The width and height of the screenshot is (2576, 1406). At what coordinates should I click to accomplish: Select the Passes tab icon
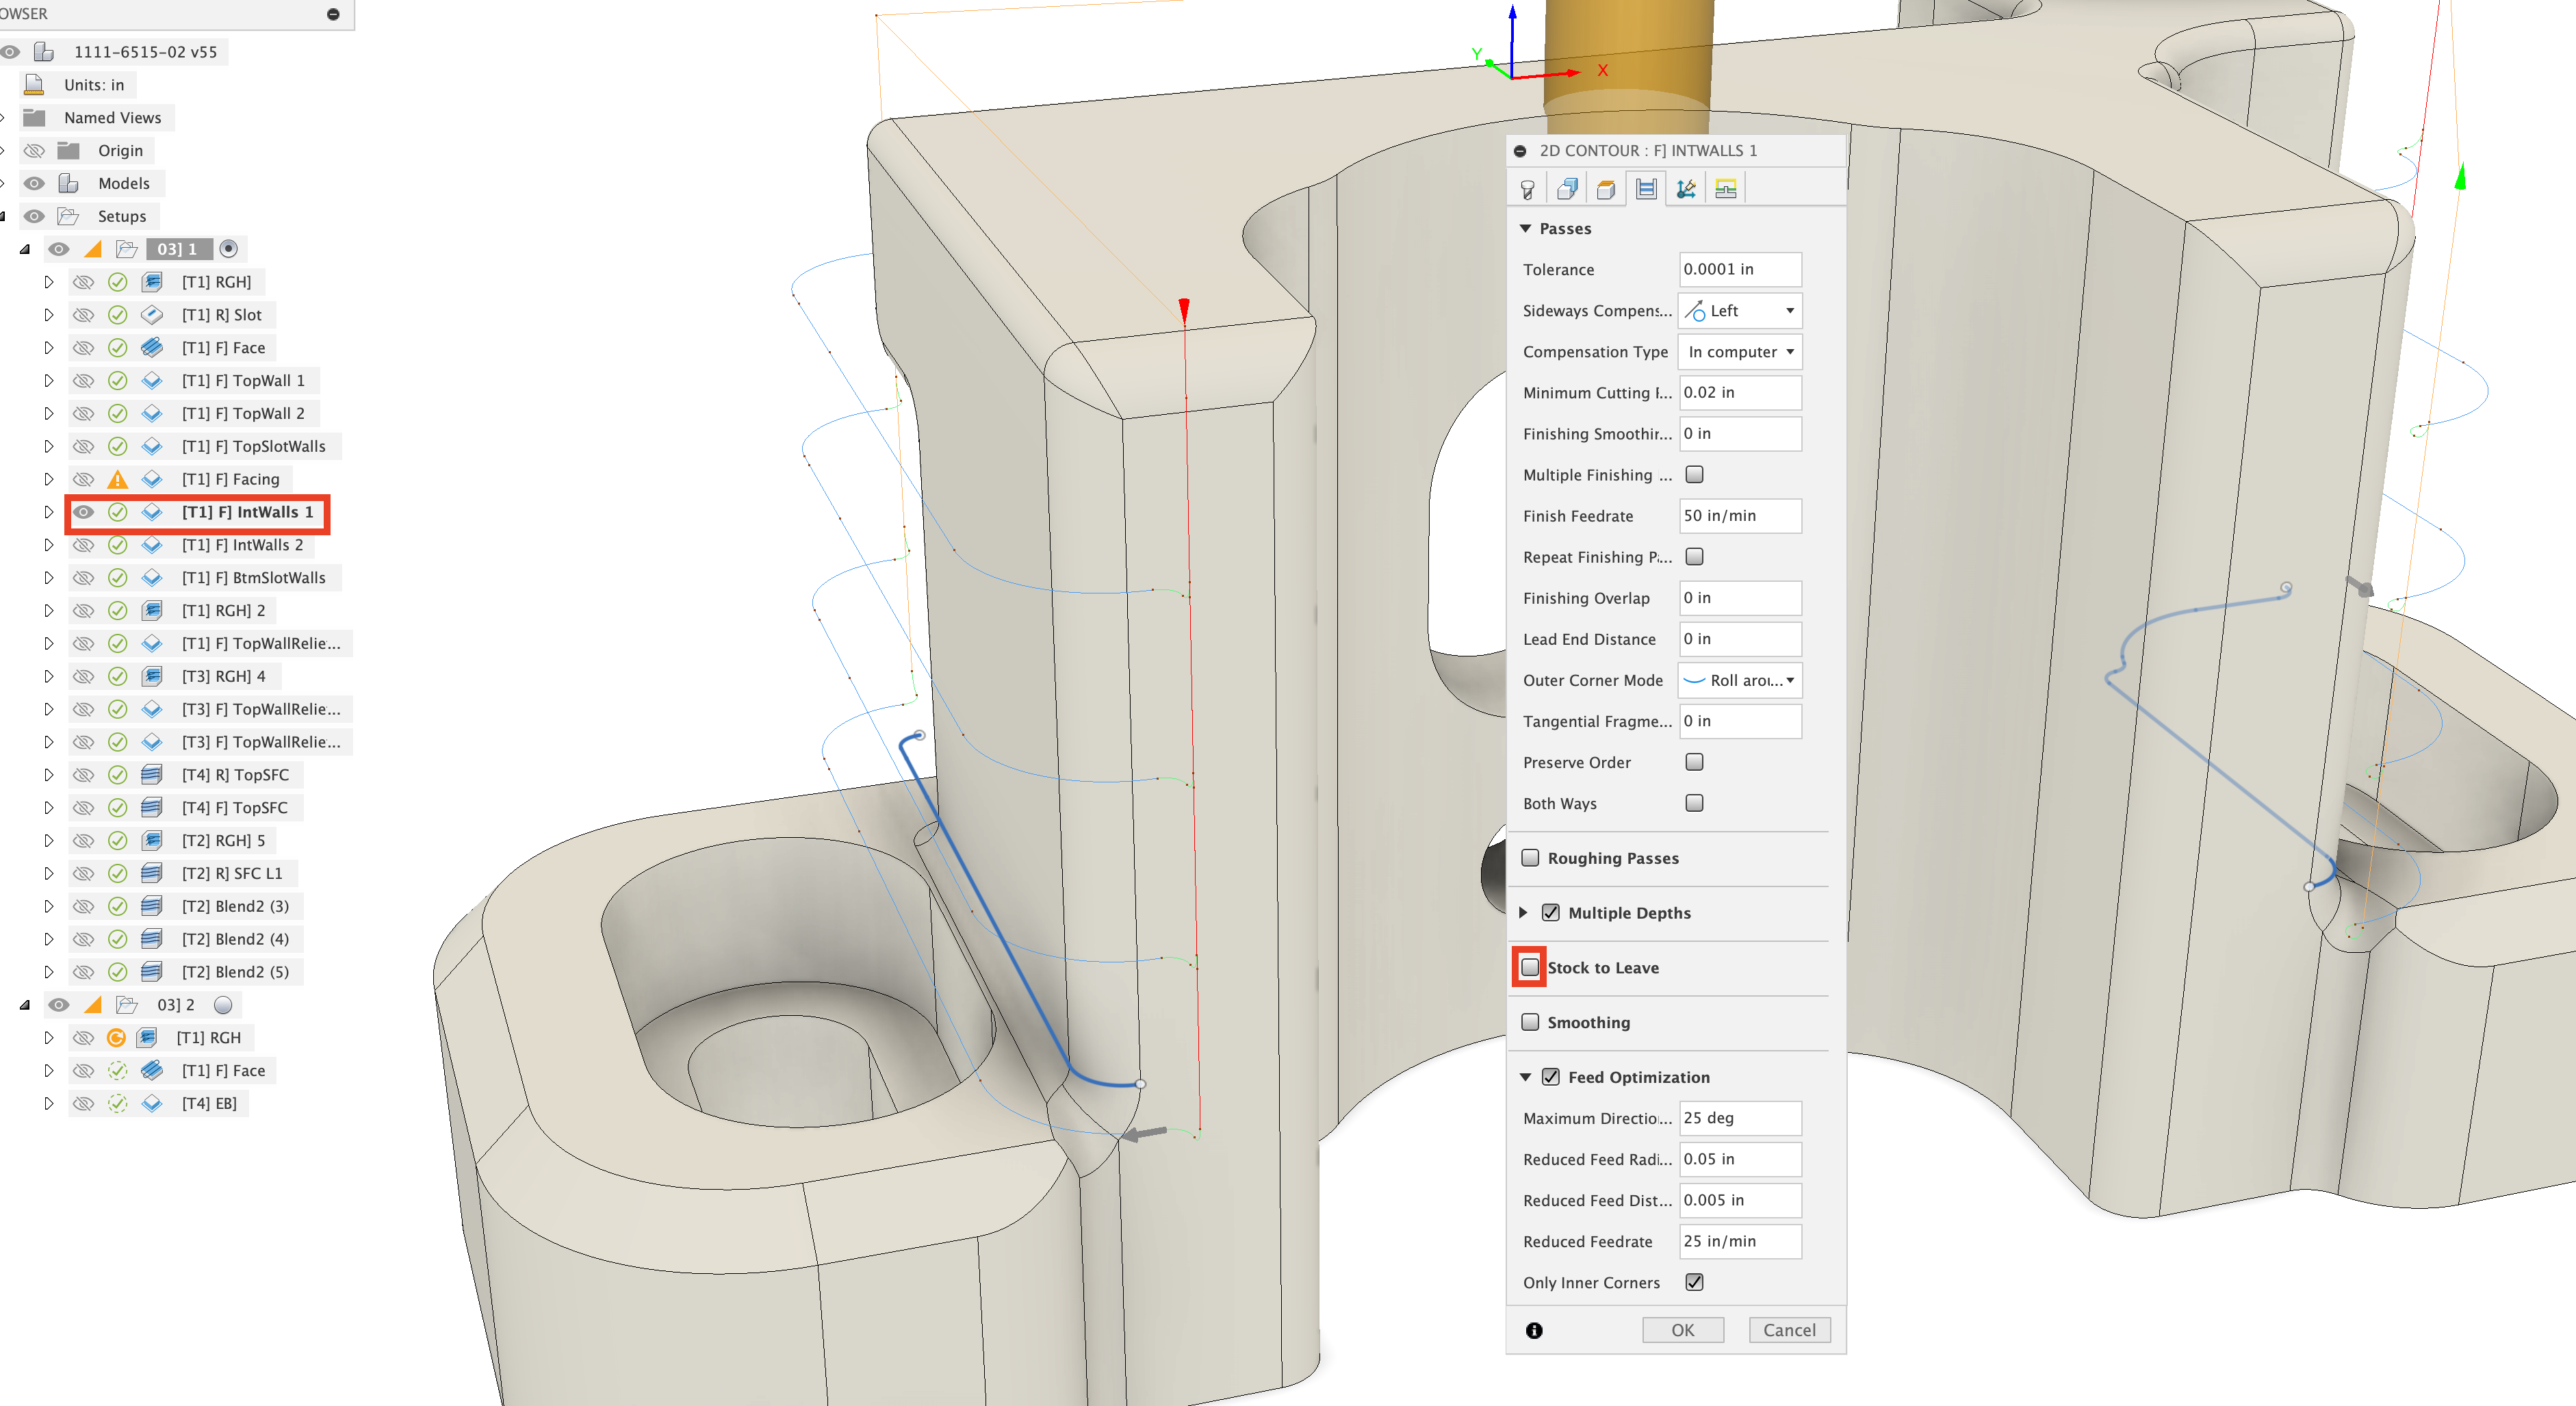coord(1646,189)
